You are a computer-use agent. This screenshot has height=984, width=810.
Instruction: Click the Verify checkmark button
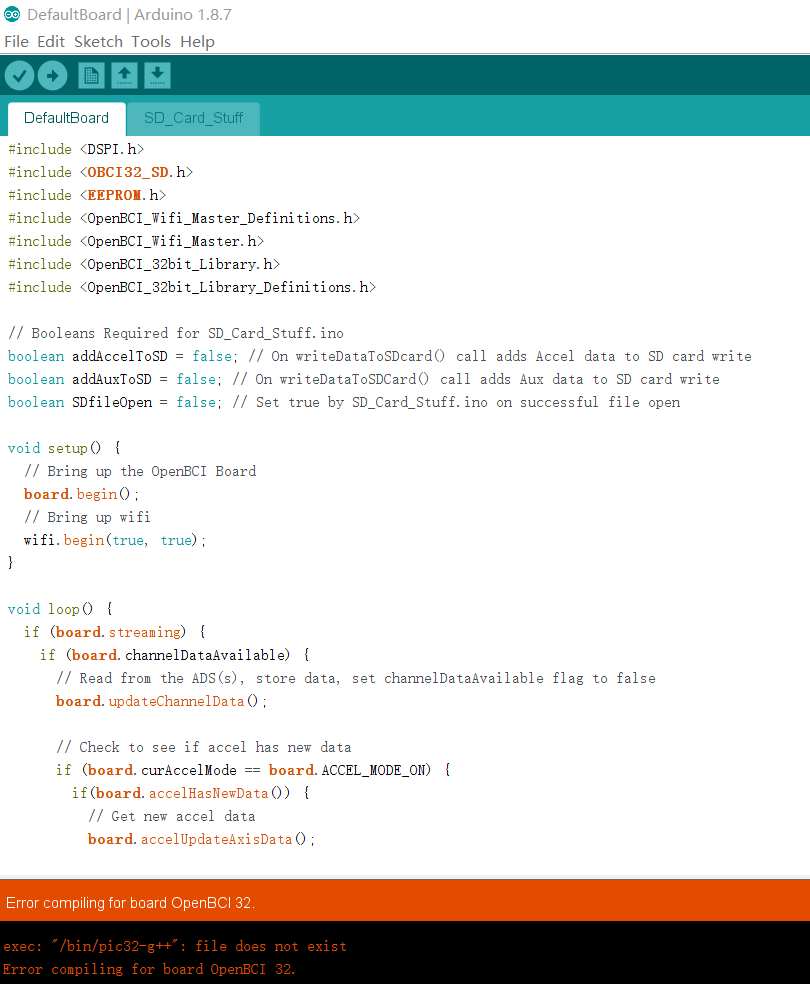(x=20, y=75)
